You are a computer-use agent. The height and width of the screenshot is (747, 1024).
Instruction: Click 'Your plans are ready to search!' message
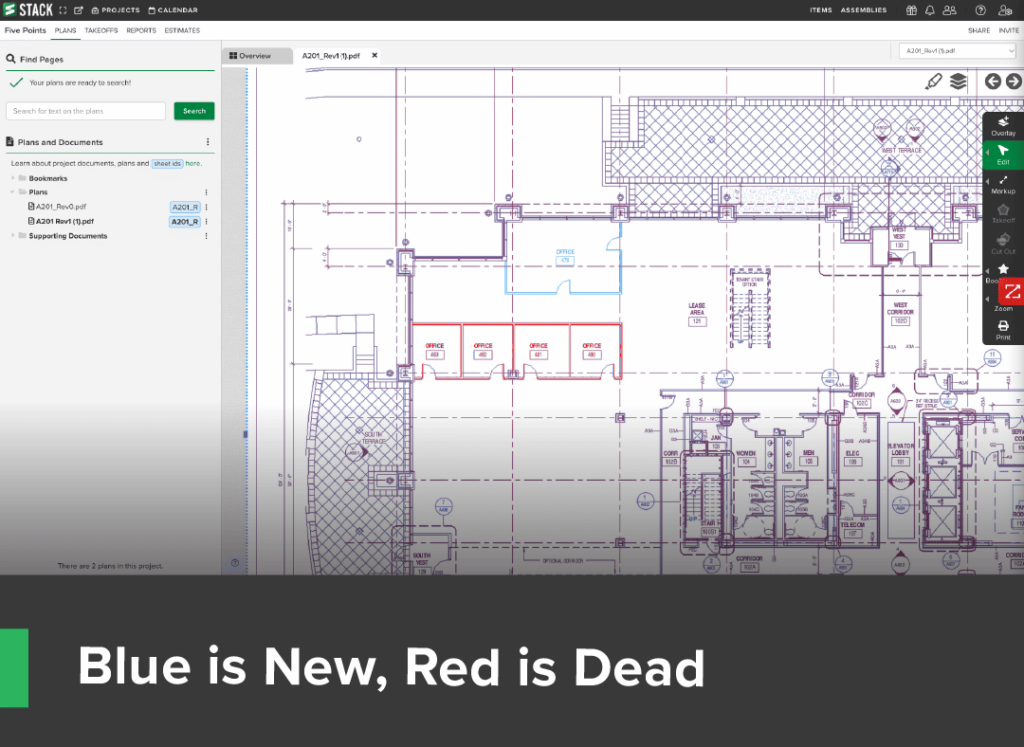(x=80, y=83)
